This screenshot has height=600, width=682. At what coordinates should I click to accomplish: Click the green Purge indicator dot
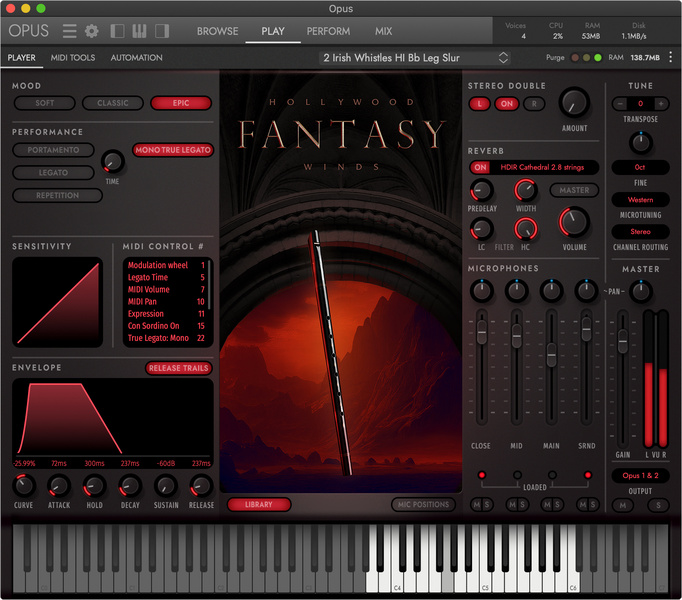(x=598, y=57)
